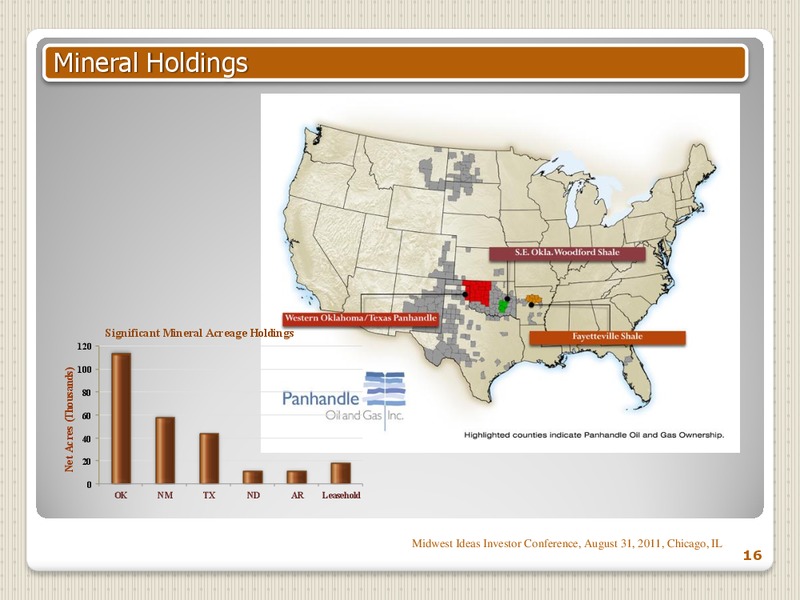Click the 'Western Oklahoma/Texas Panhandle' label
The image size is (800, 600).
point(361,318)
